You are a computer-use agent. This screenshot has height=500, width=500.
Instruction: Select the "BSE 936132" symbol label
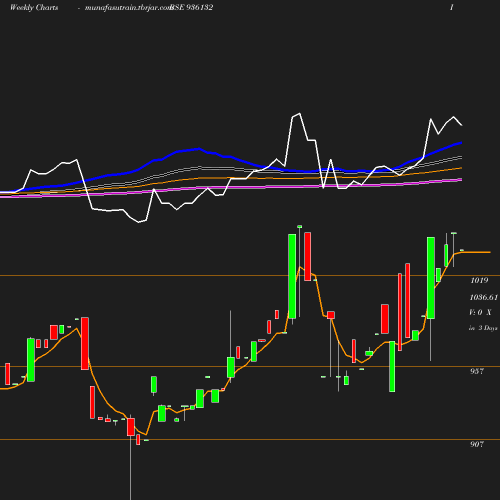[192, 8]
